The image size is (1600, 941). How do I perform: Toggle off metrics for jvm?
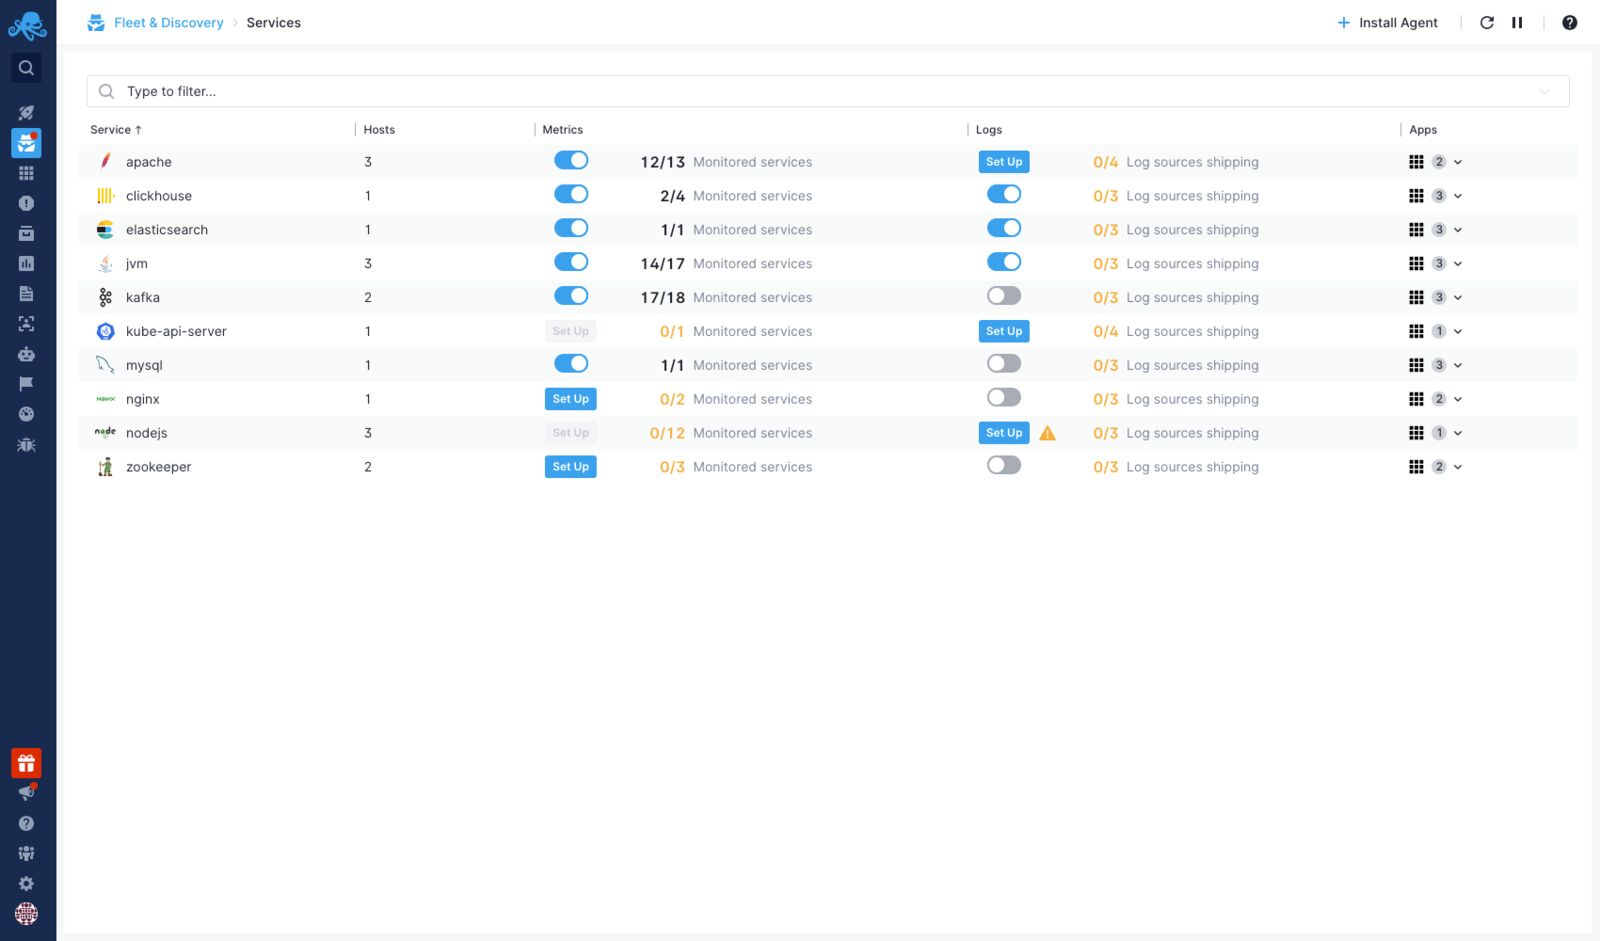click(571, 262)
